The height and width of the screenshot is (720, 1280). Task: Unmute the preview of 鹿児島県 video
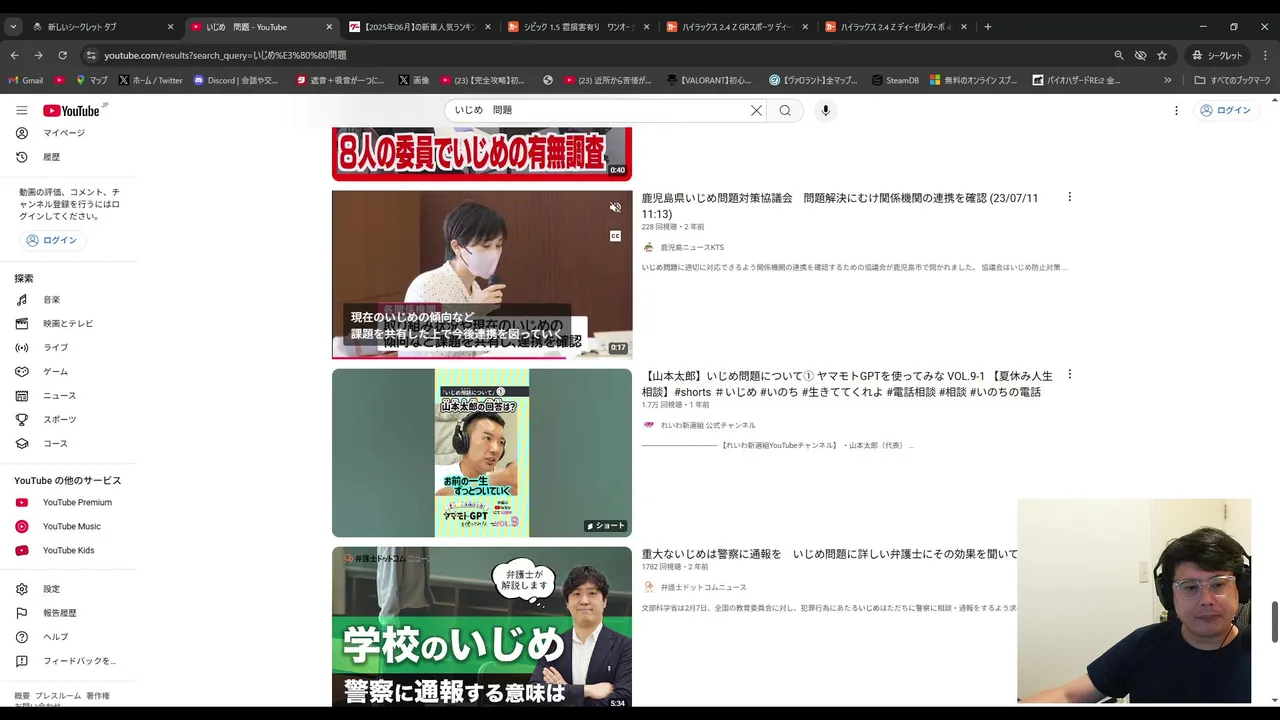tap(615, 208)
